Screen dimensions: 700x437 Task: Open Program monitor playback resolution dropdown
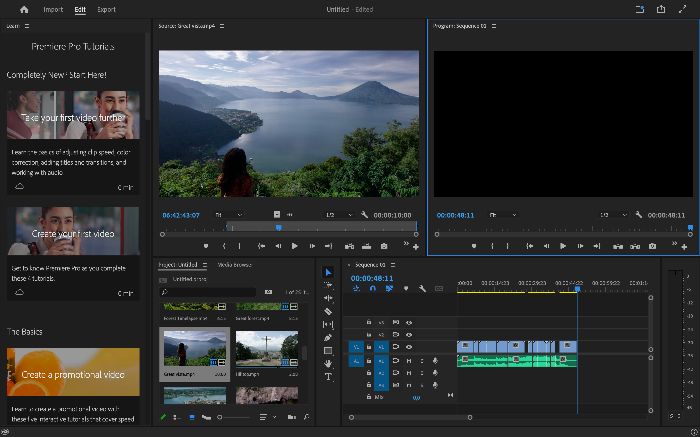[x=613, y=215]
